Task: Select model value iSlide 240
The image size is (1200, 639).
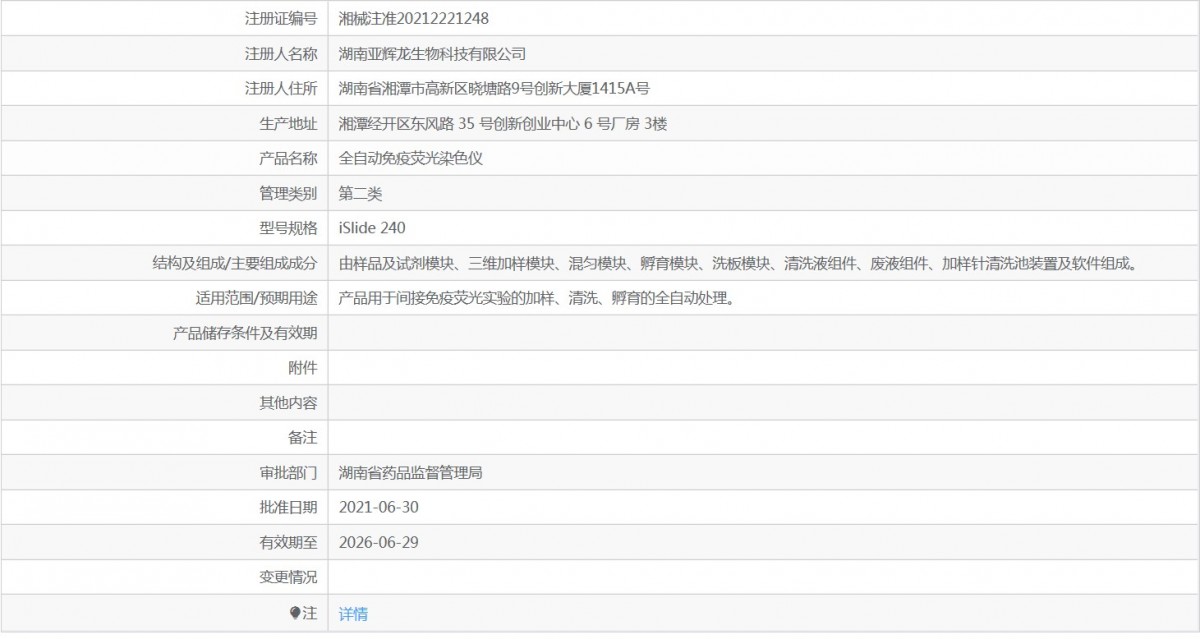Action: (x=372, y=228)
